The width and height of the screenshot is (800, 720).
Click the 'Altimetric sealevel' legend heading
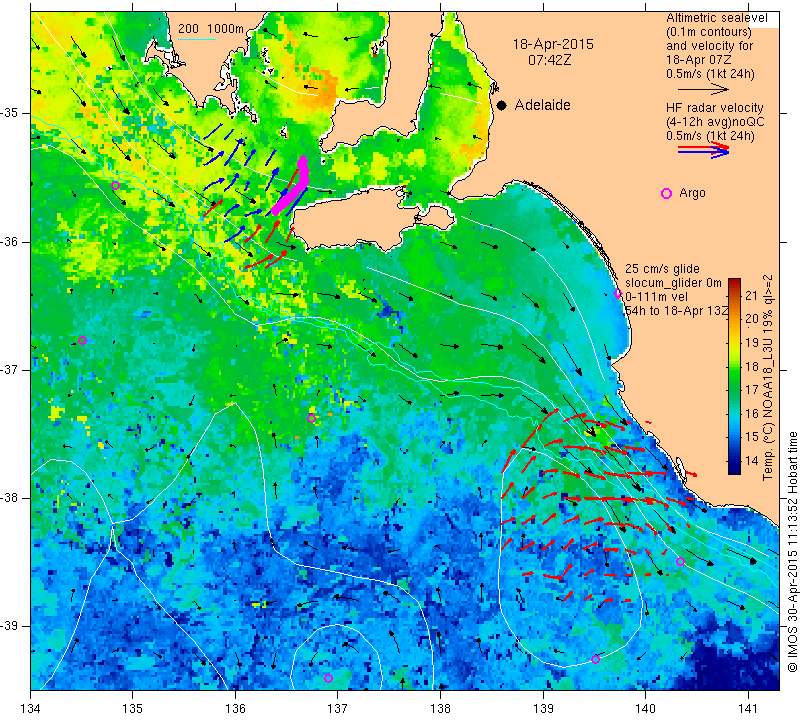[x=716, y=18]
